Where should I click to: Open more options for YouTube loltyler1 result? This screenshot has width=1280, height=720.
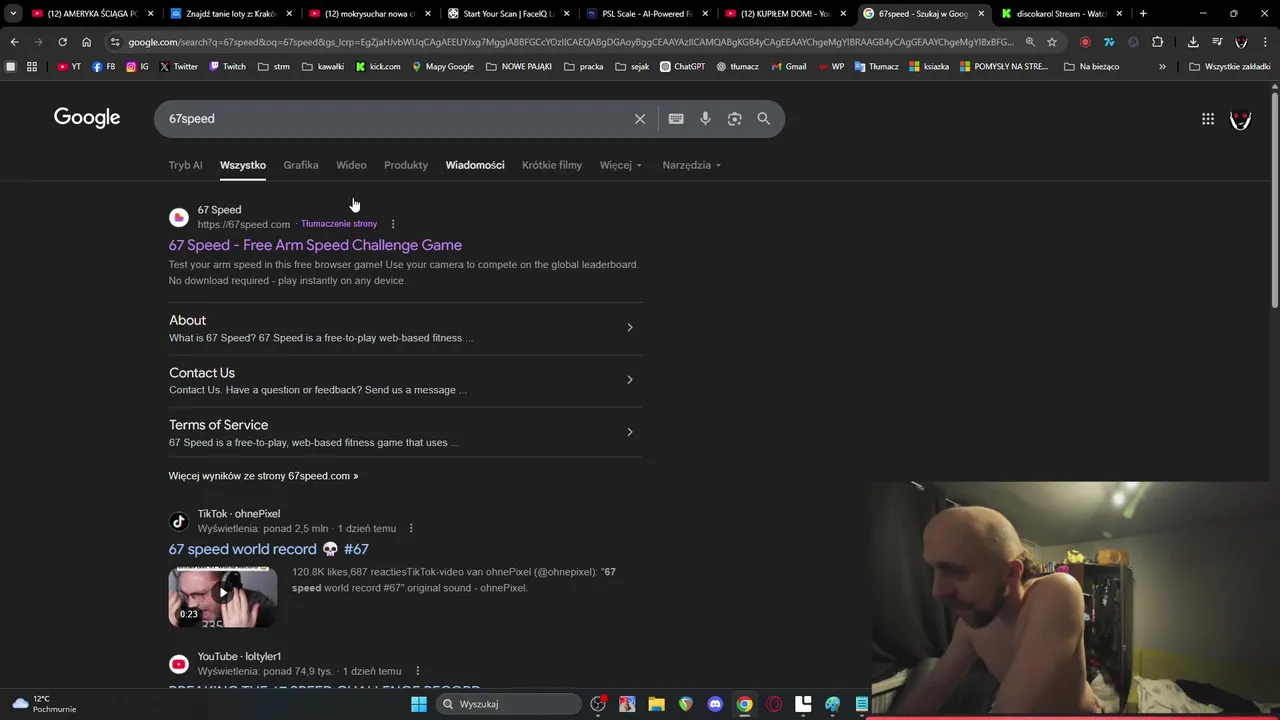point(417,671)
